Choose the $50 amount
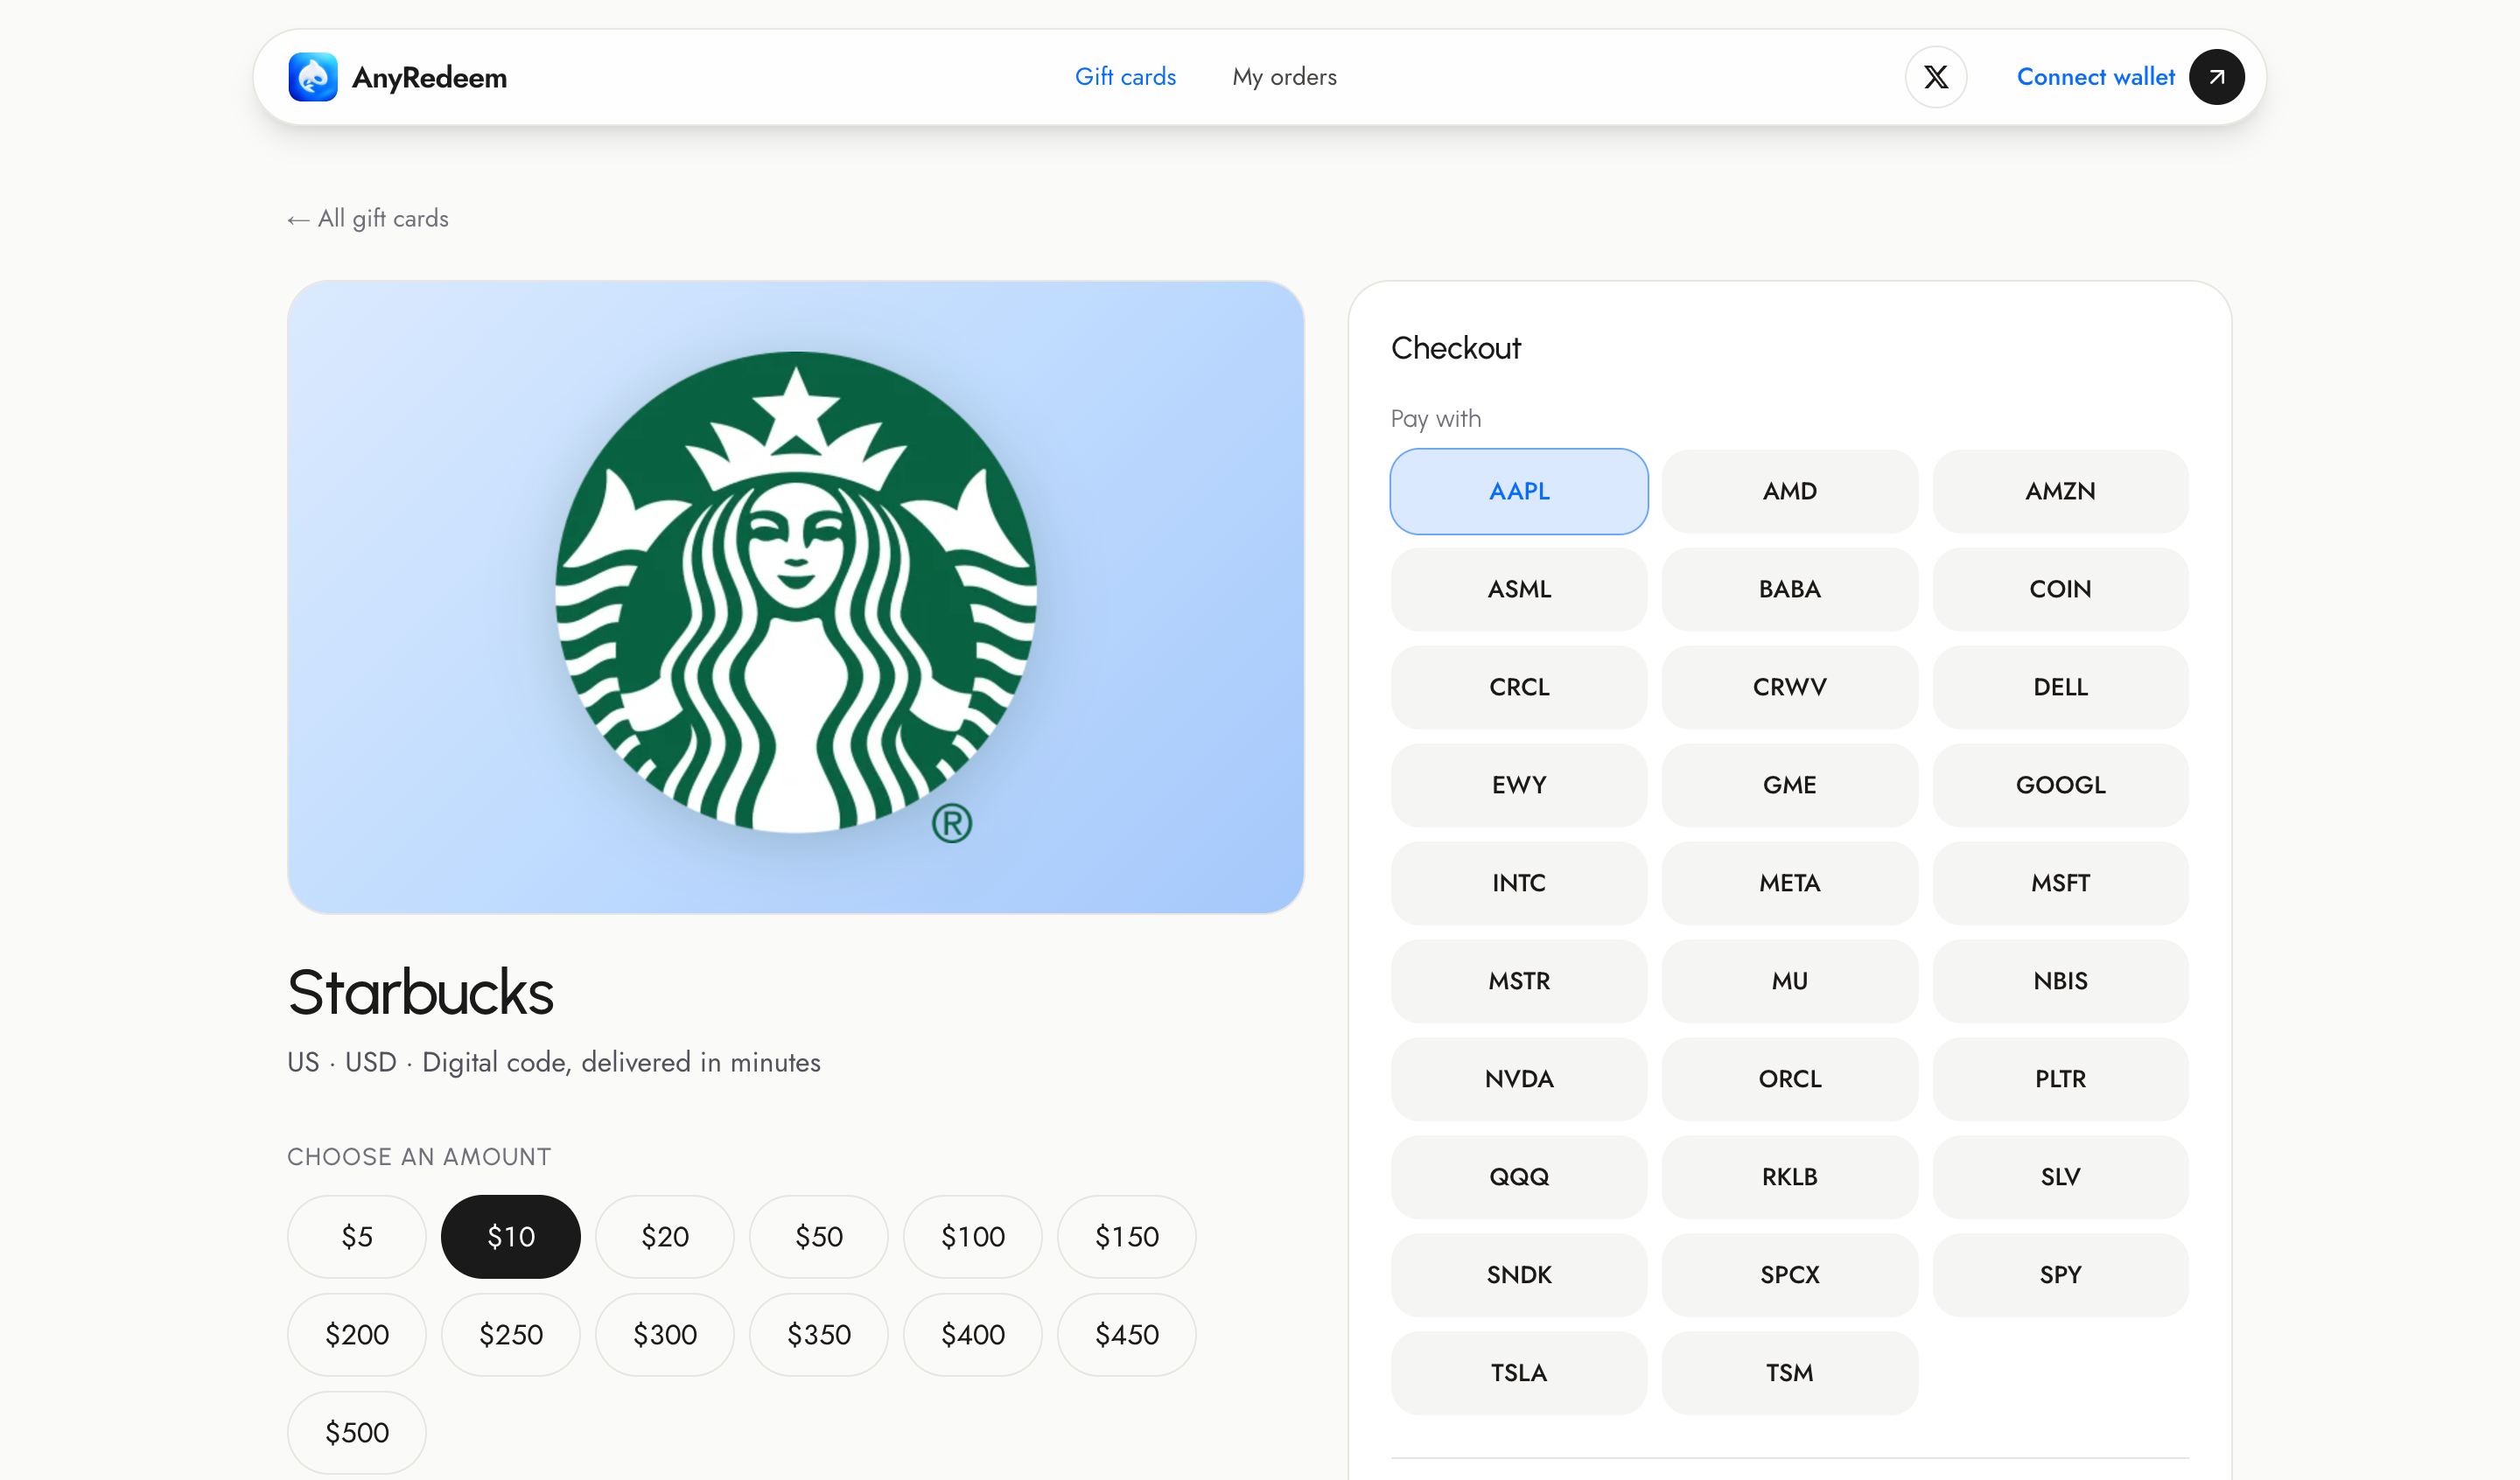This screenshot has width=2520, height=1480. [x=819, y=1237]
